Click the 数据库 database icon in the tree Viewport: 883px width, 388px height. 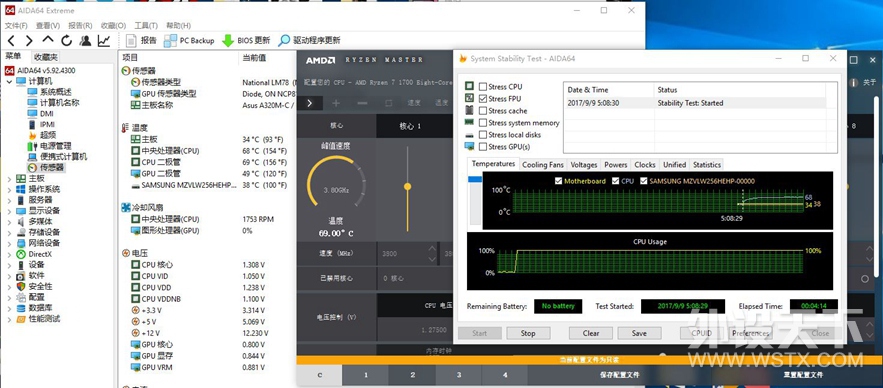coord(21,308)
